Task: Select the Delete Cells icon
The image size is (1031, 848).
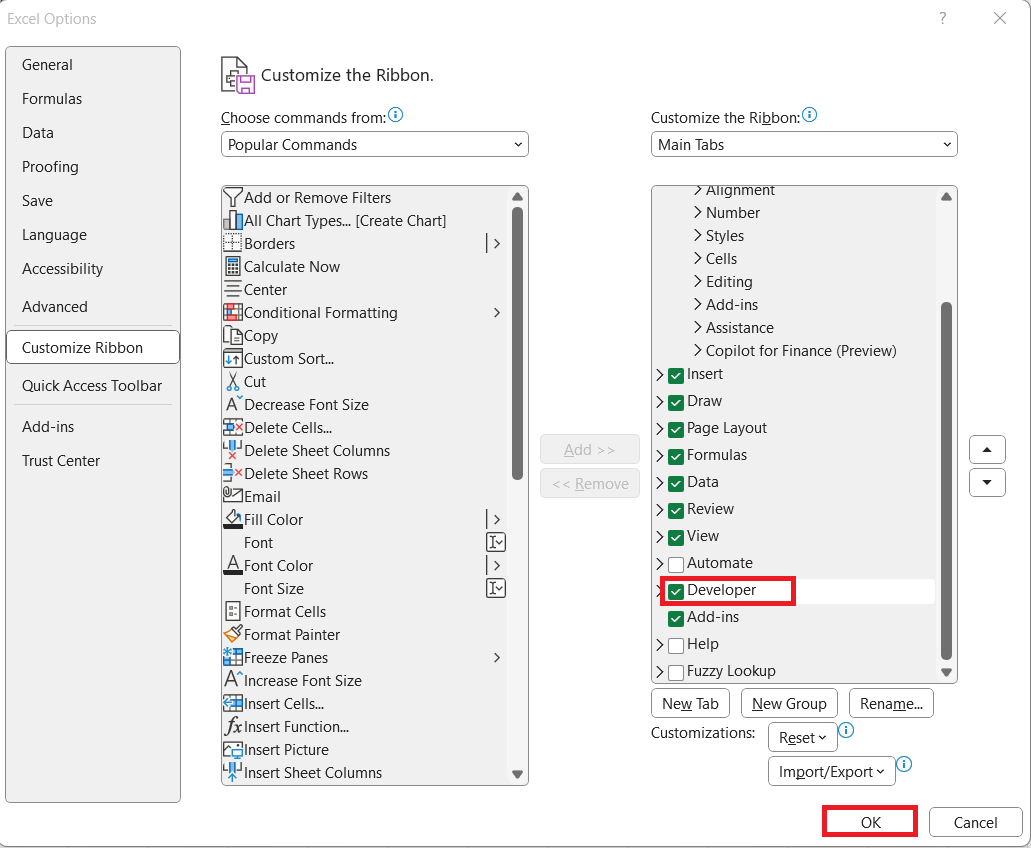Action: click(233, 427)
